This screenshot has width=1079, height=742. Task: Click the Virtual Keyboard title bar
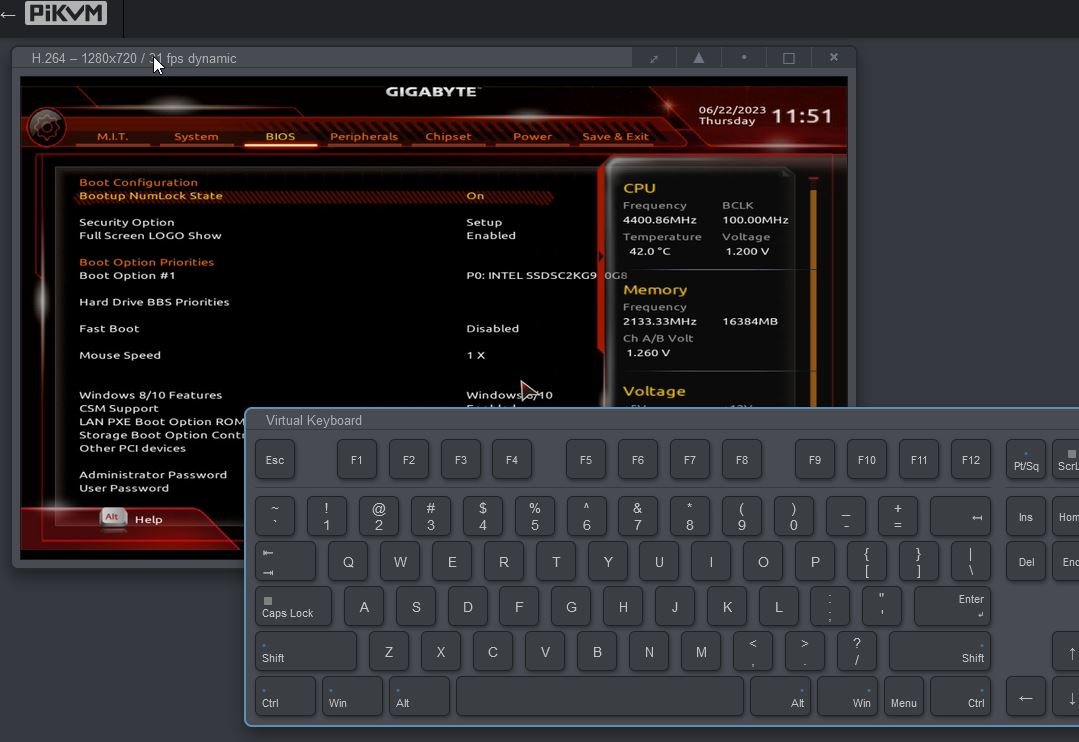point(663,421)
